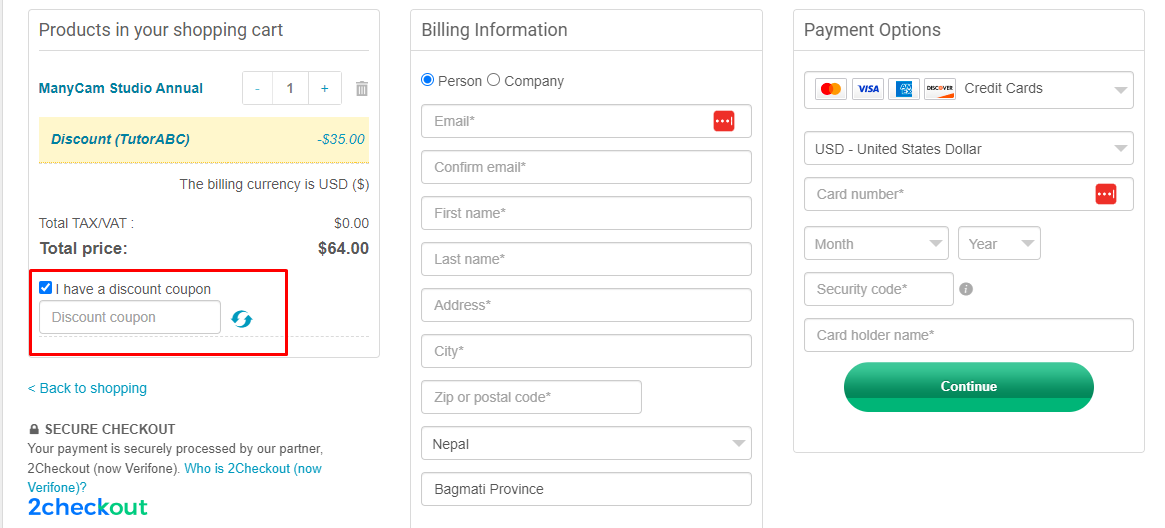Click the Card number field

(x=969, y=194)
